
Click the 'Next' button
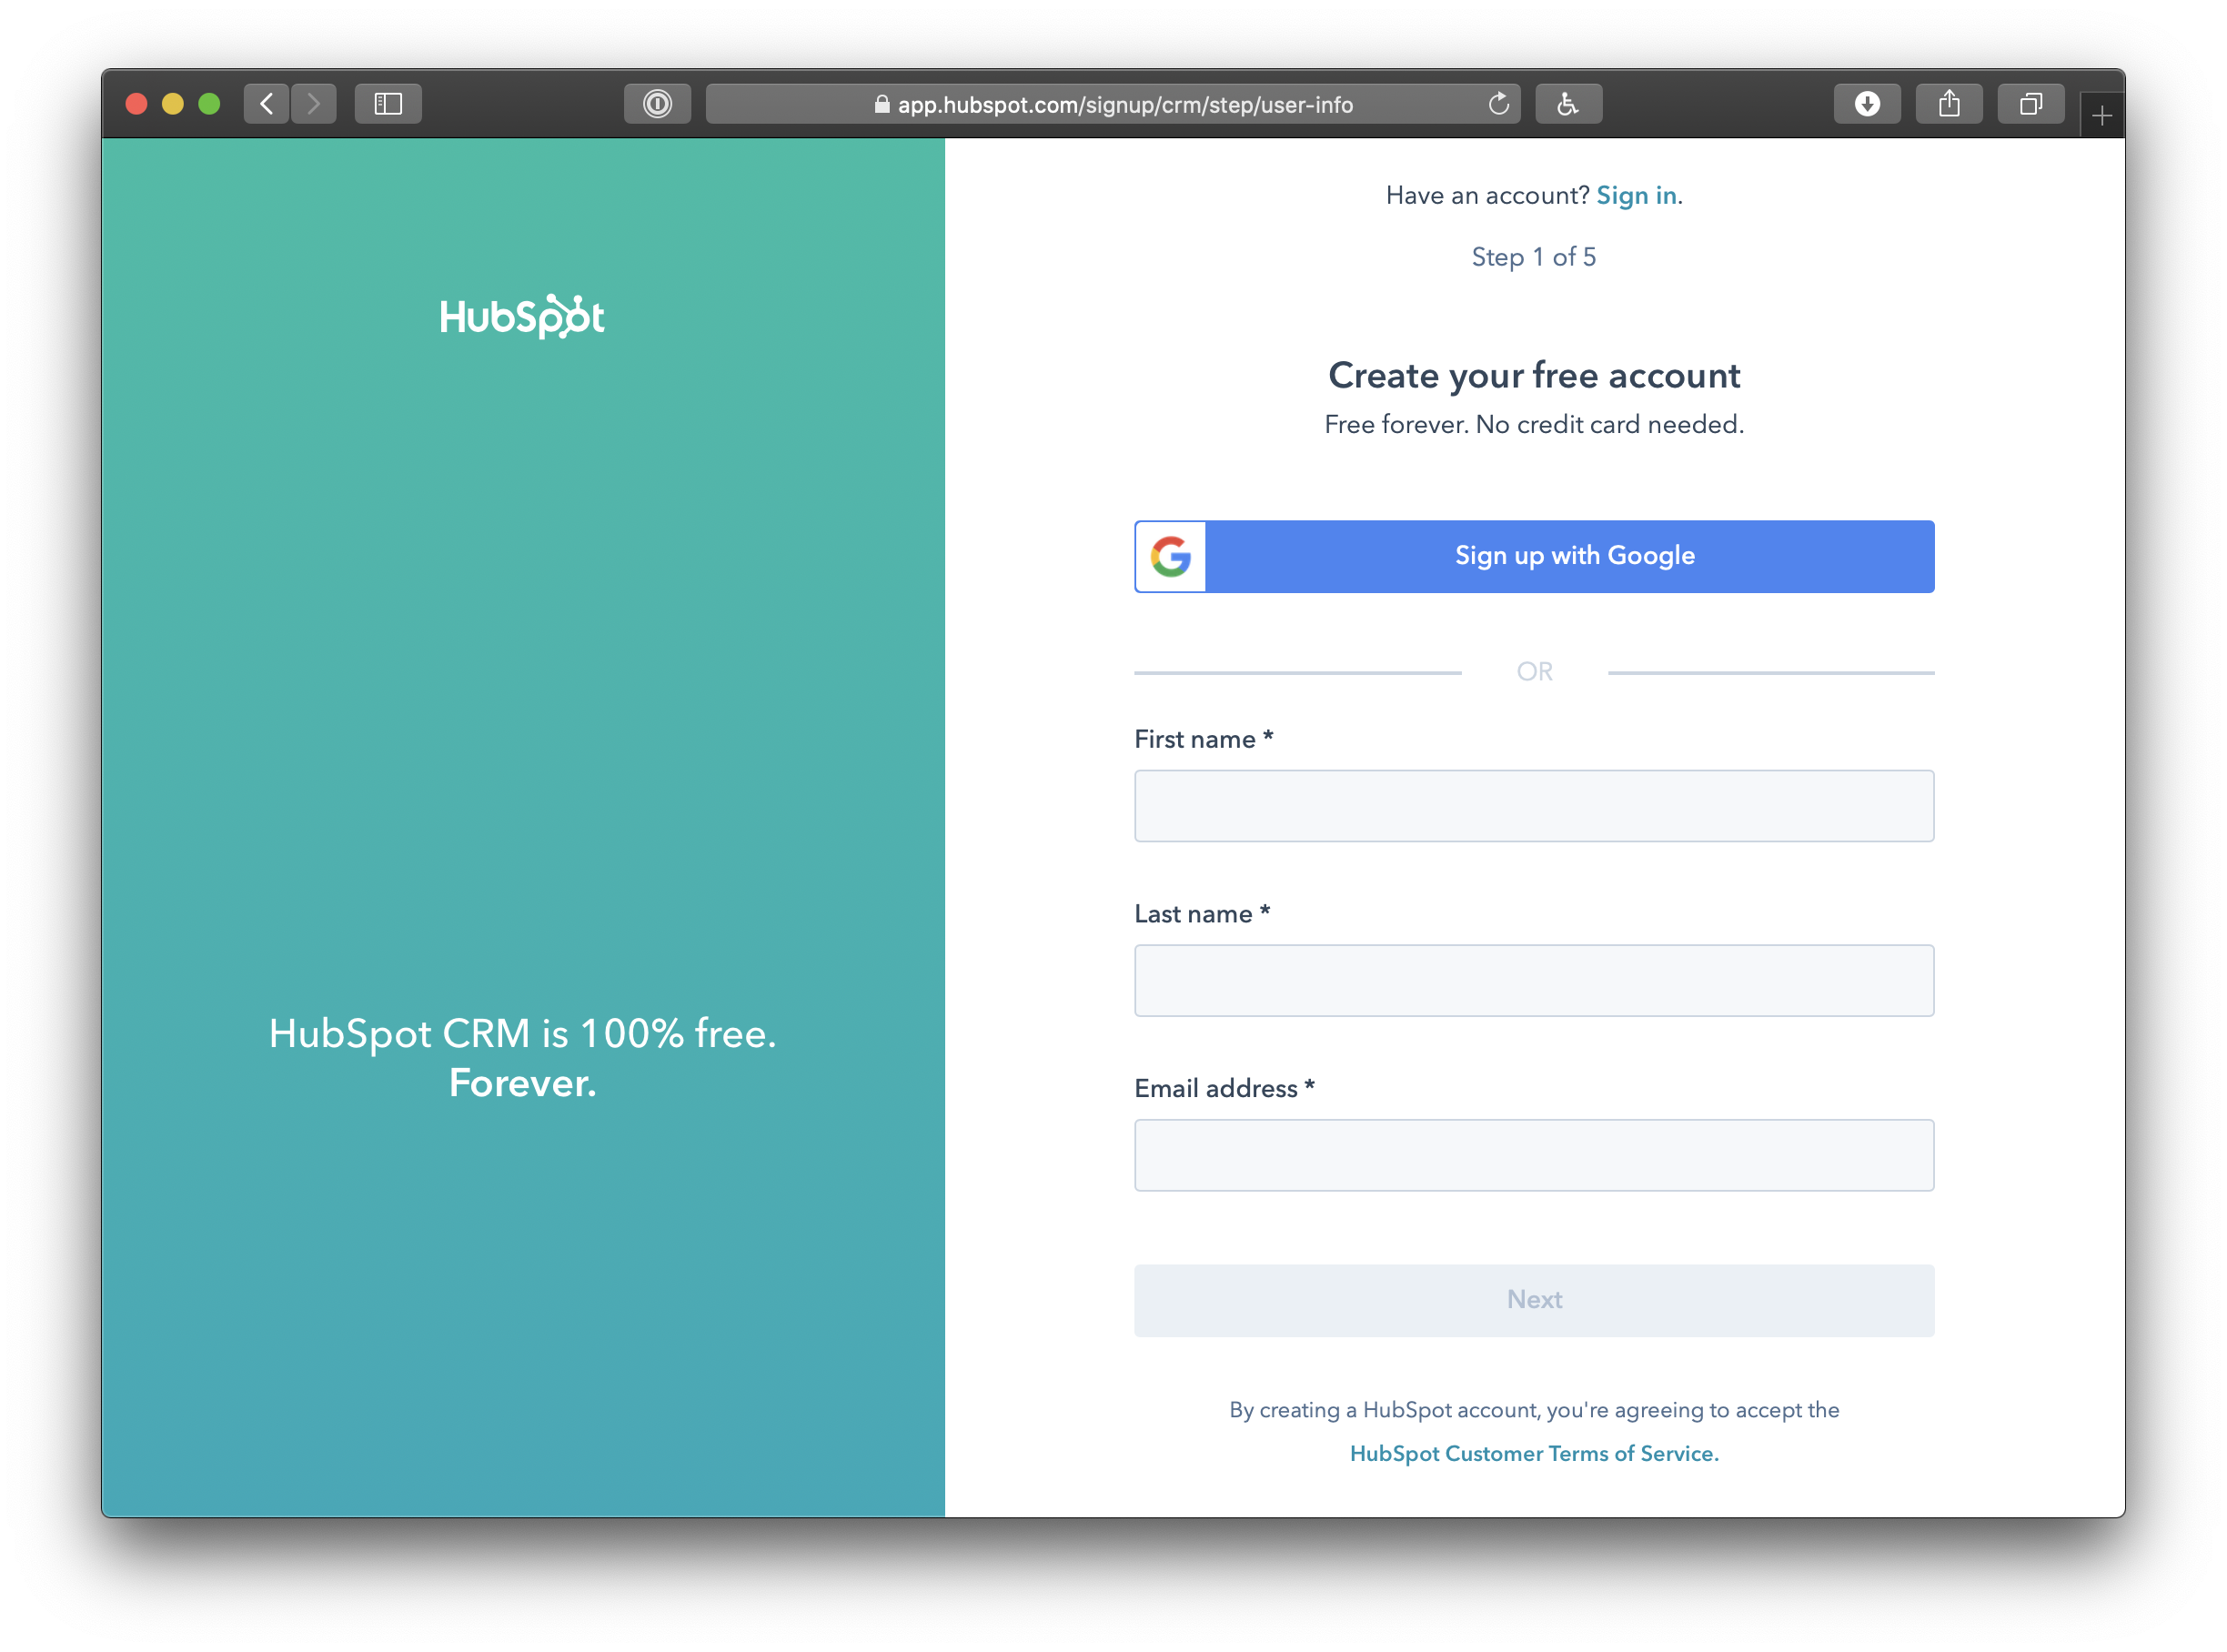1535,1300
